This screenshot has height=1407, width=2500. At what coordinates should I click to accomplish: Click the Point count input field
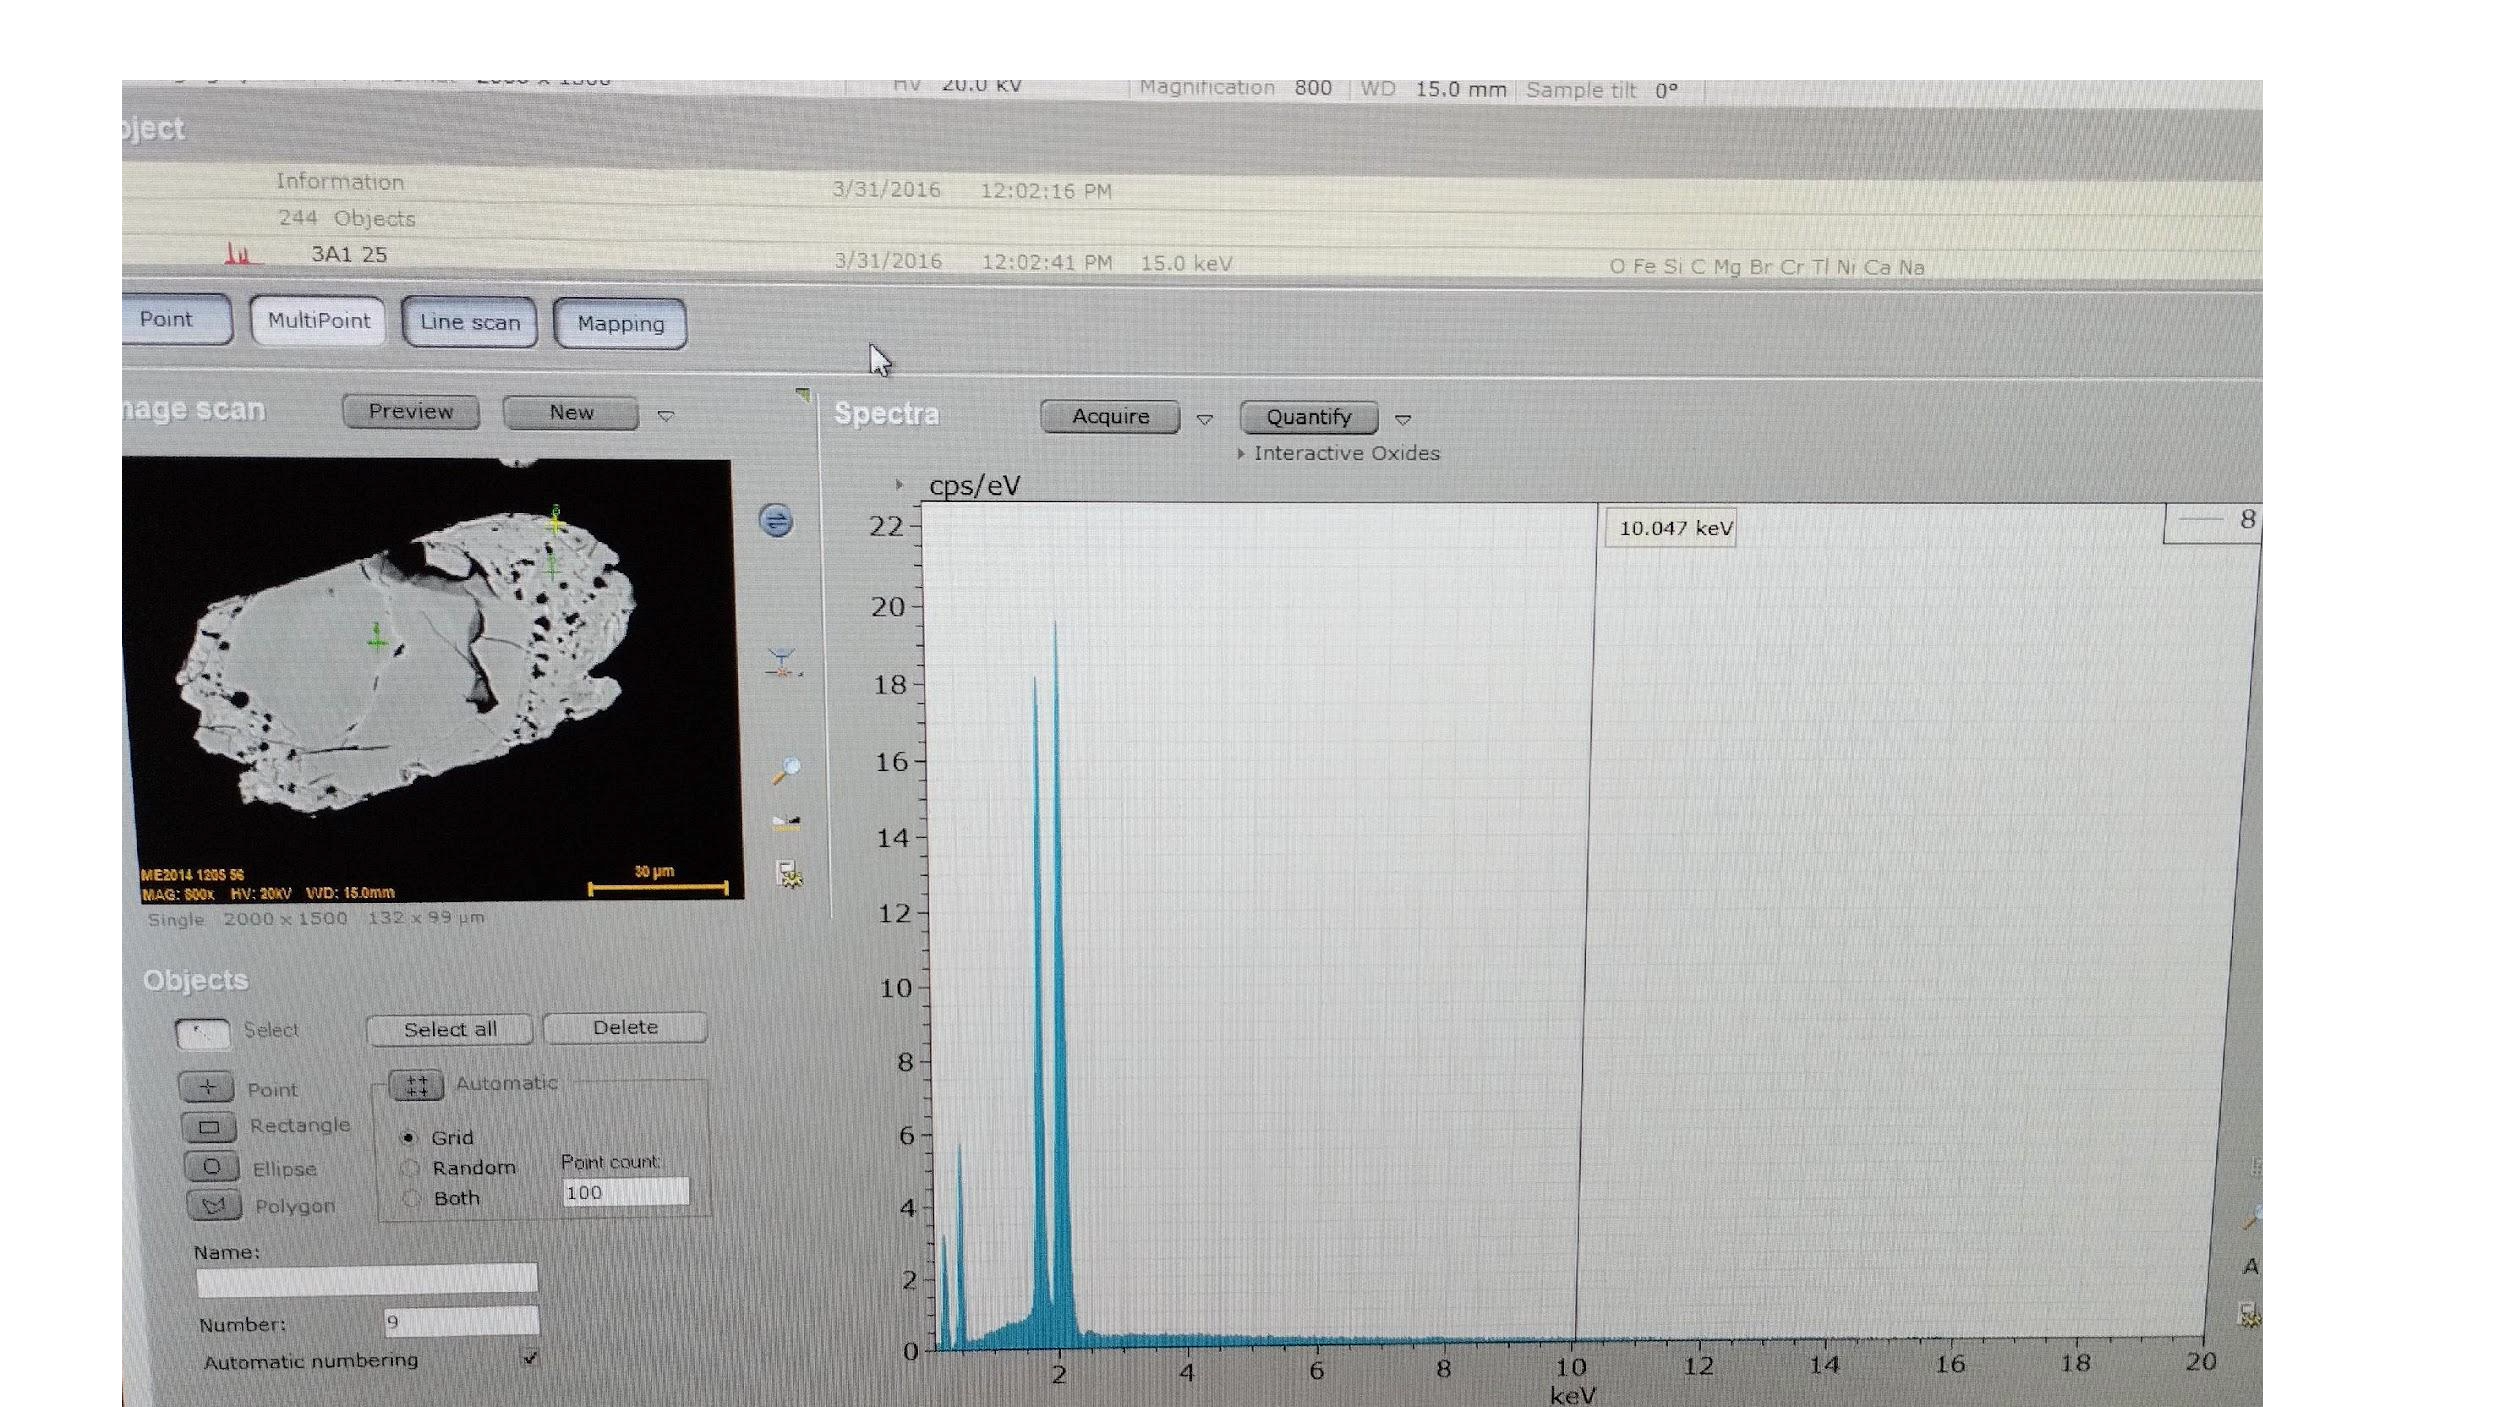click(x=625, y=1192)
